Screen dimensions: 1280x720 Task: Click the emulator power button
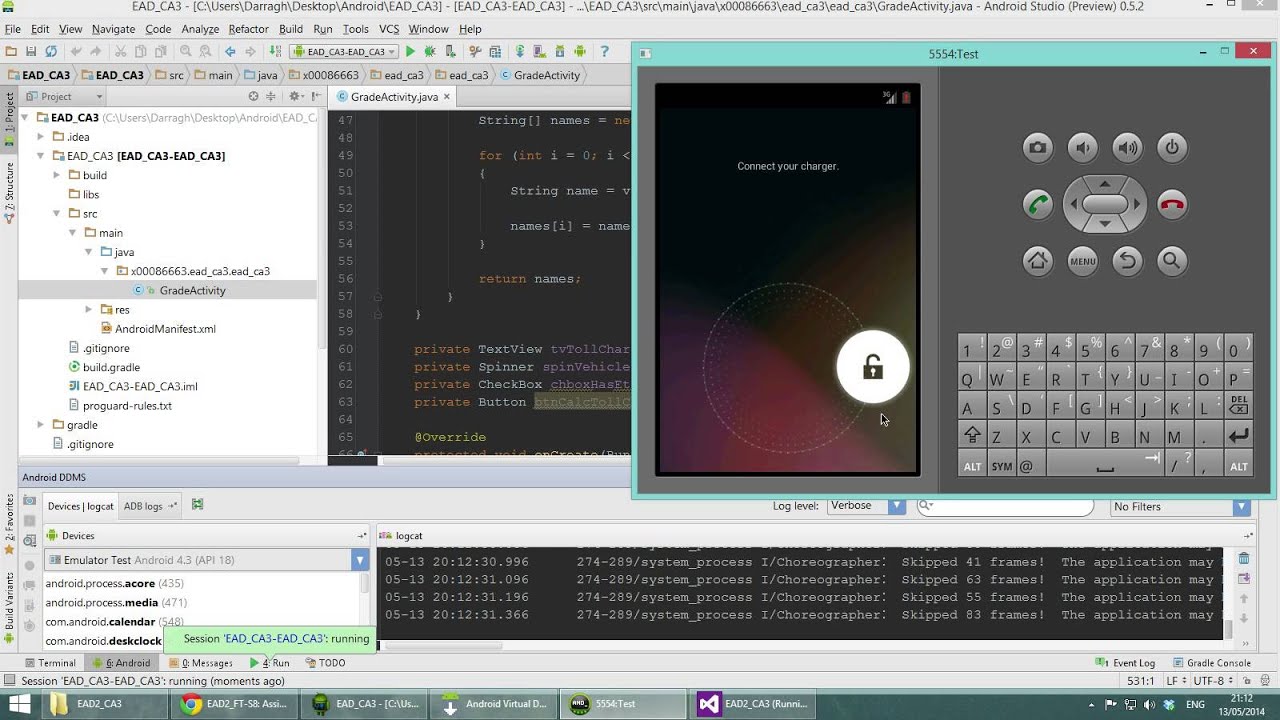tap(1172, 148)
